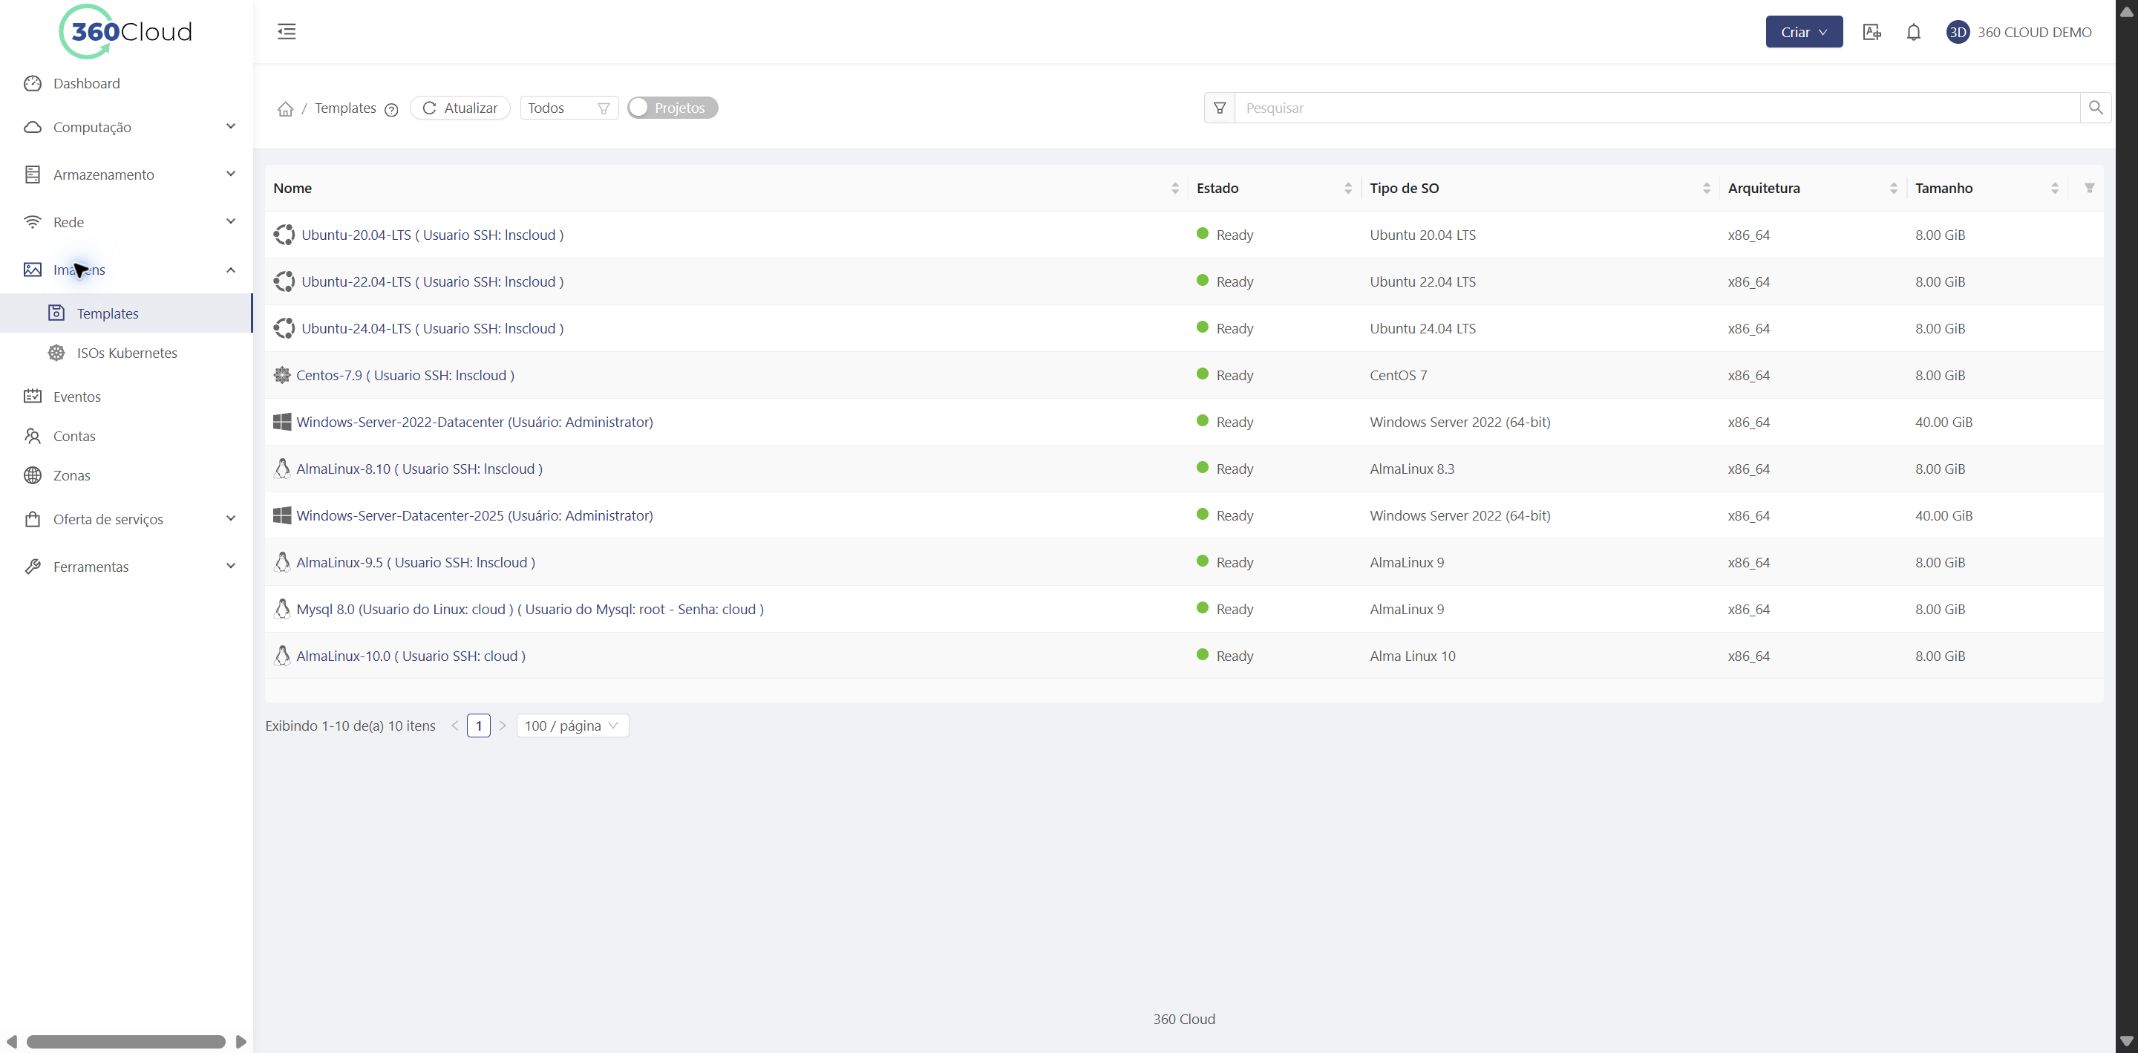Open Mysql 8.0 template link
2138x1053 pixels.
[529, 609]
